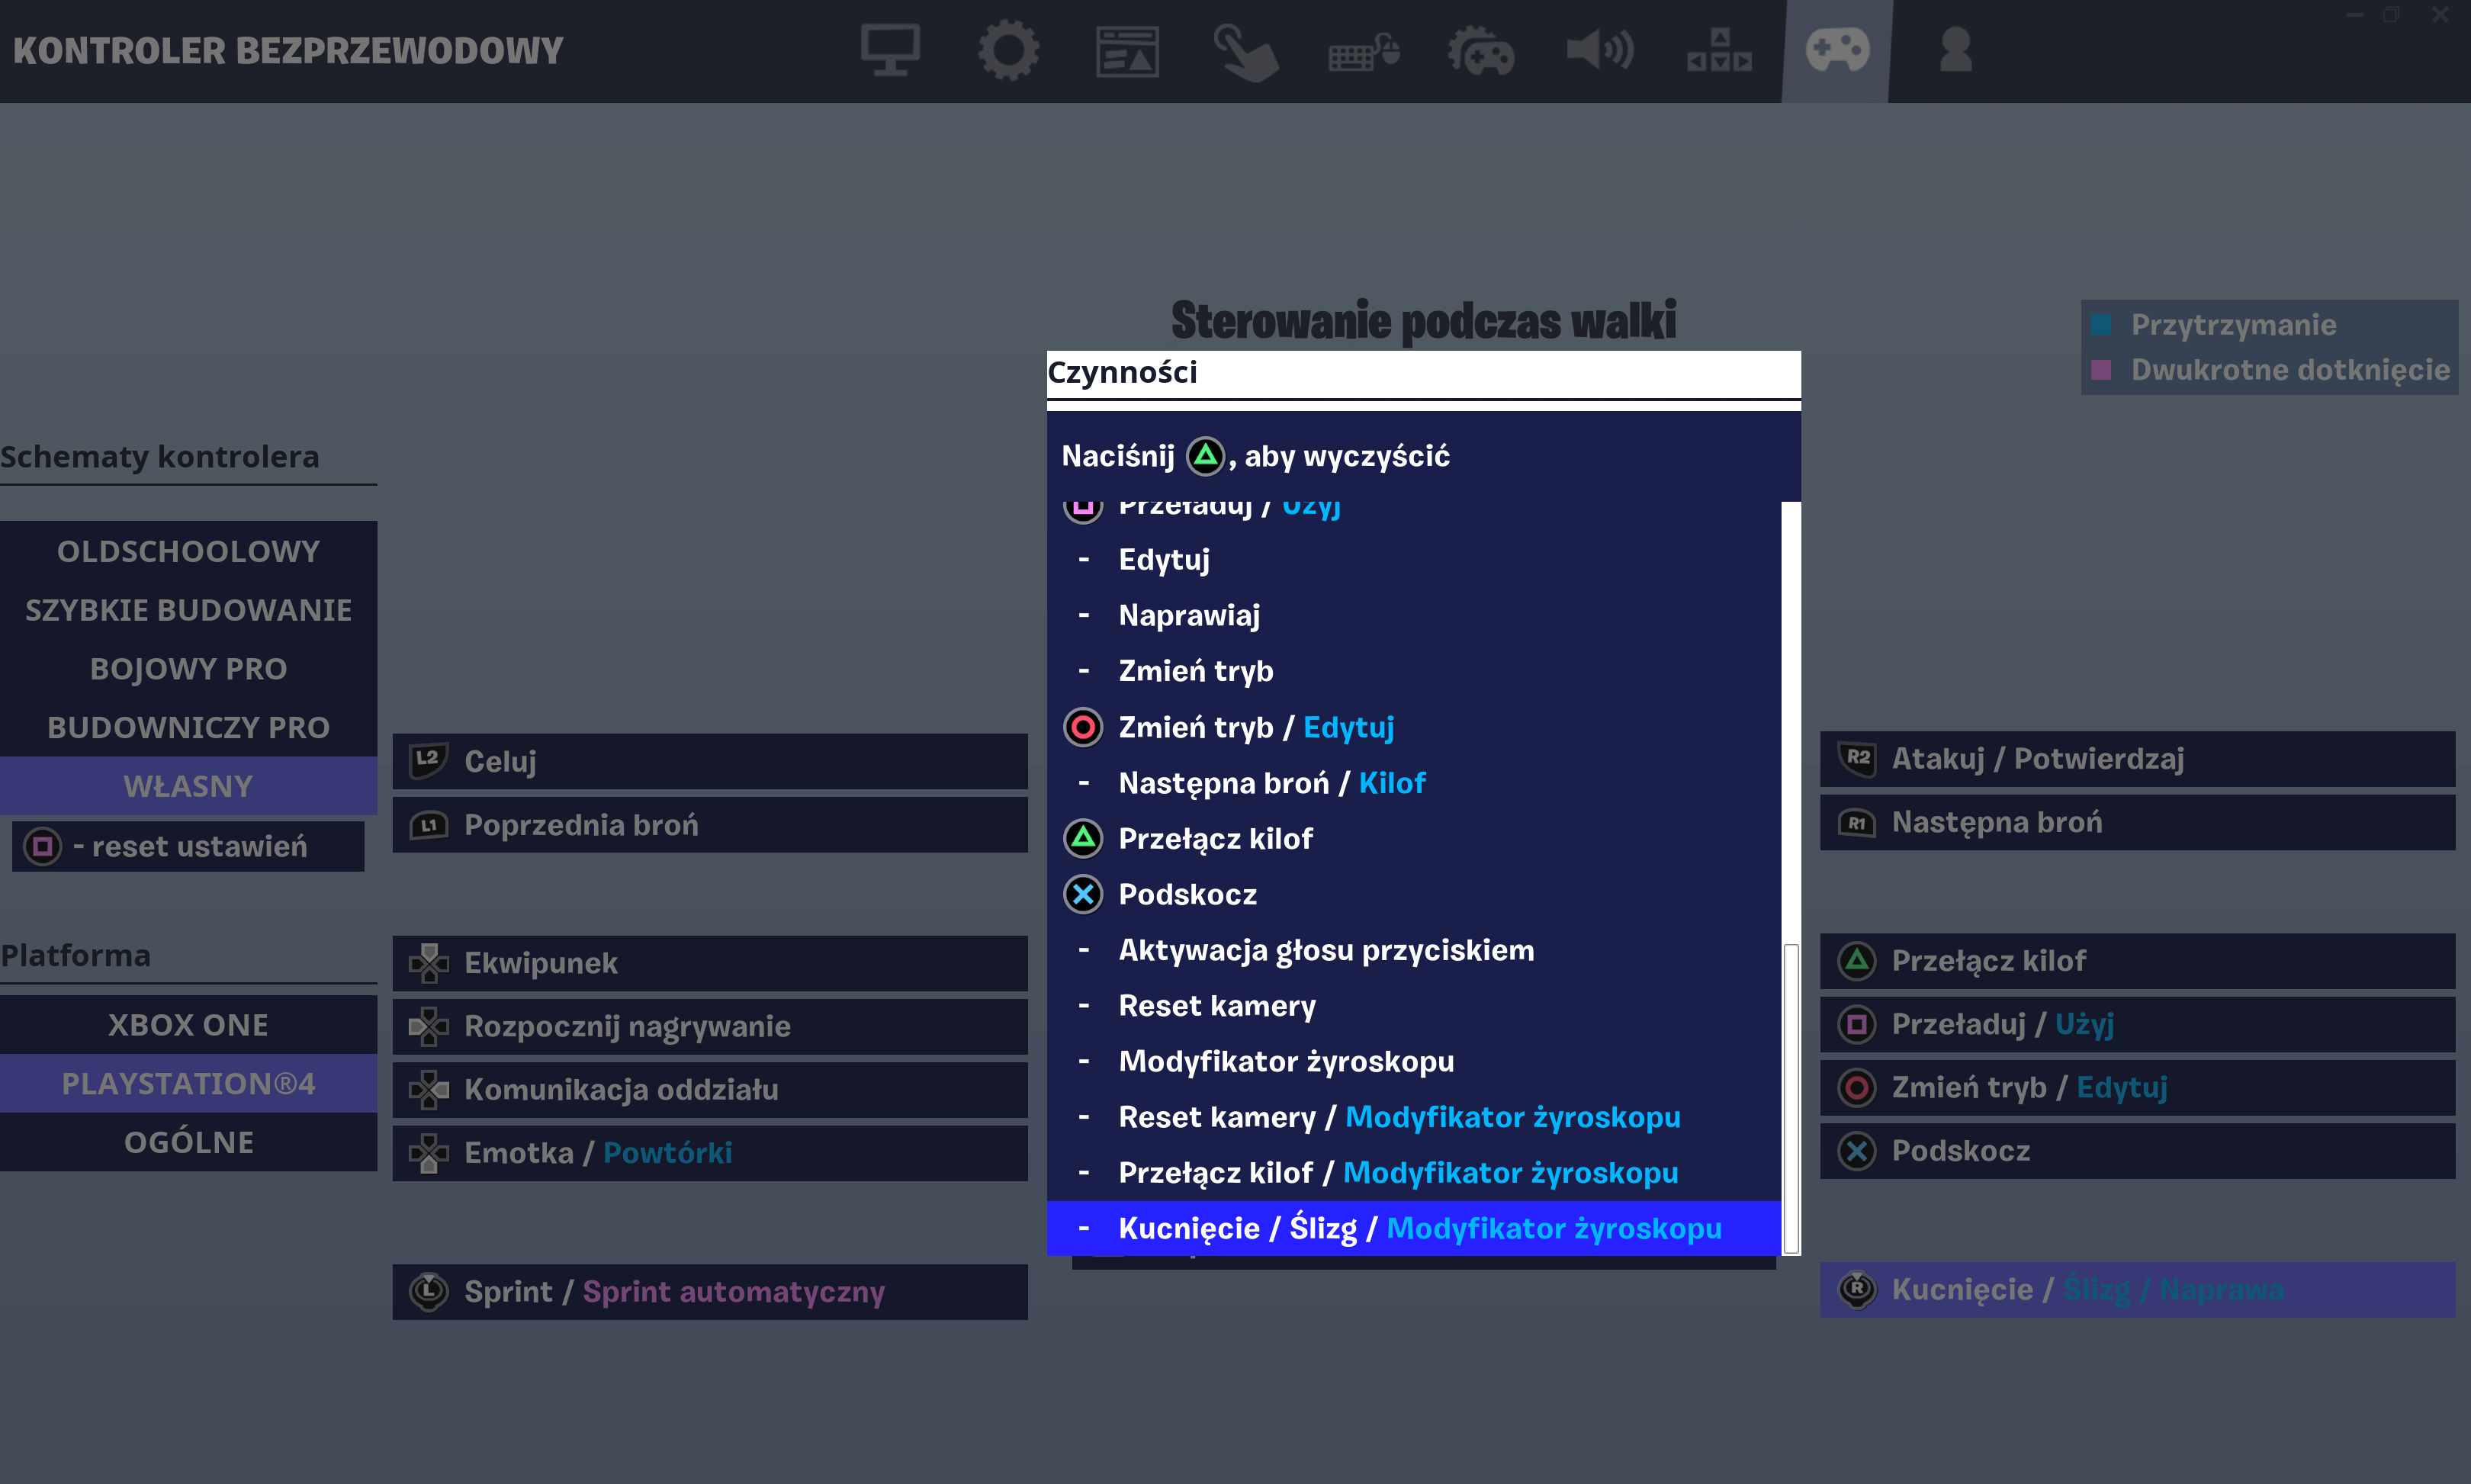Open binding dropdown for Poprzednia broń

point(710,825)
